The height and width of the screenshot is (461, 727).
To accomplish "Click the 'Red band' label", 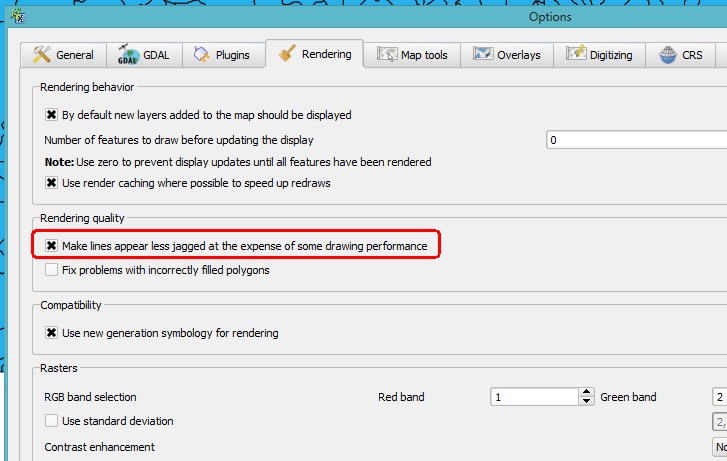I will (401, 397).
